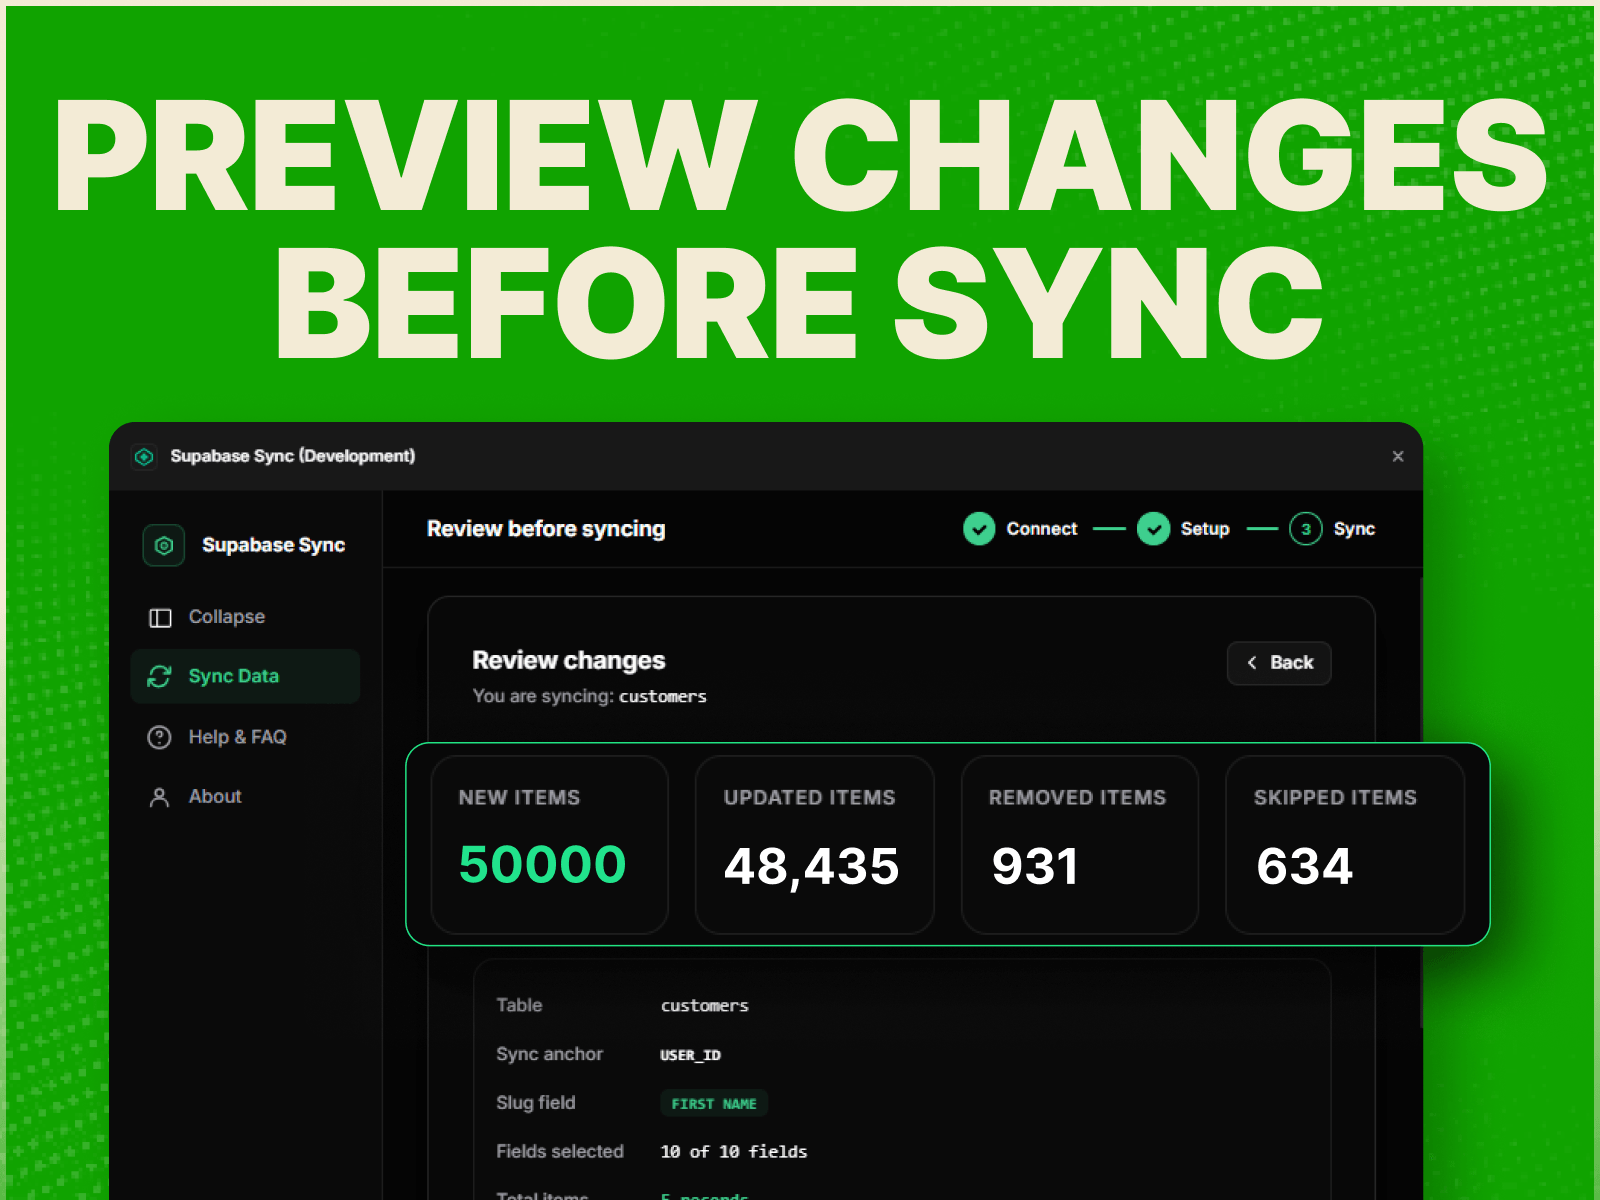1600x1200 pixels.
Task: Click the 'Table' row label
Action: pyautogui.click(x=519, y=1005)
